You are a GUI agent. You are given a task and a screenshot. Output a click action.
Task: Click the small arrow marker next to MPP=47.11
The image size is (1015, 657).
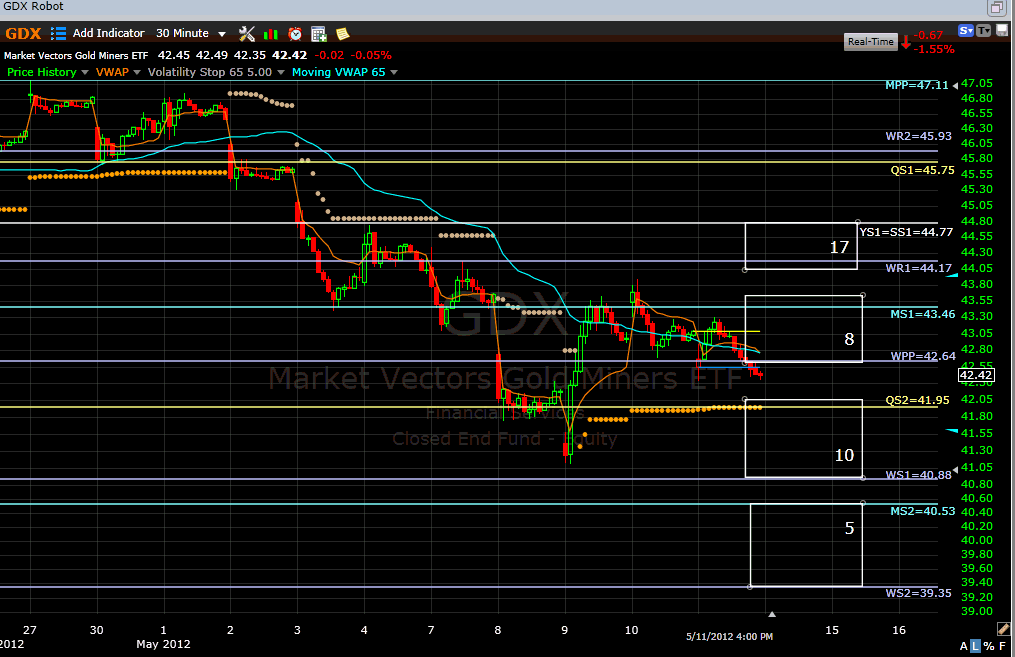pyautogui.click(x=955, y=85)
